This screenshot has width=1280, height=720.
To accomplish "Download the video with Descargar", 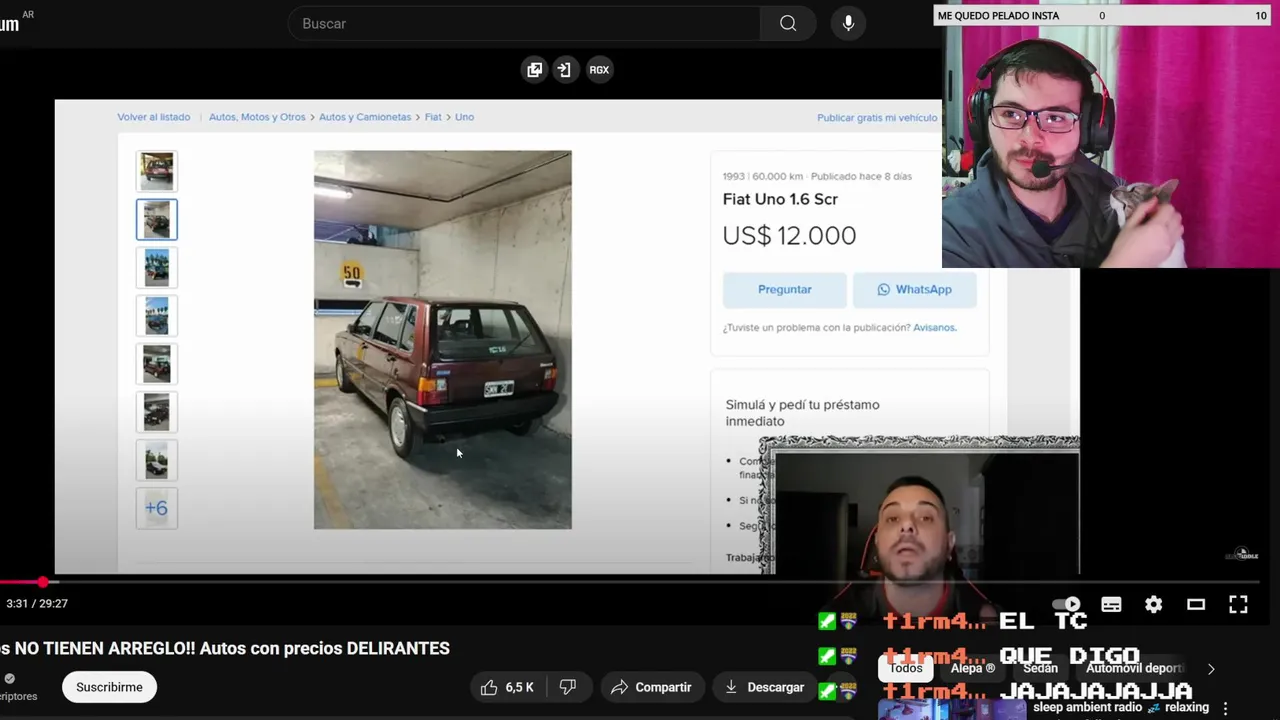I will click(764, 687).
